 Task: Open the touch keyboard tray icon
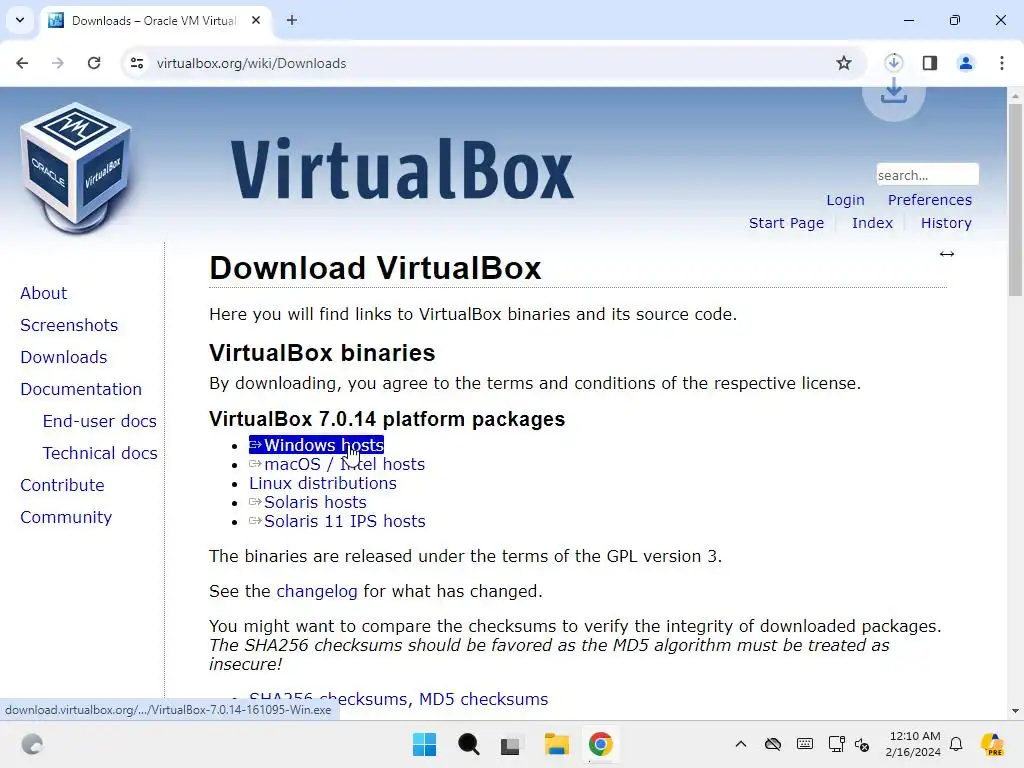tap(805, 744)
